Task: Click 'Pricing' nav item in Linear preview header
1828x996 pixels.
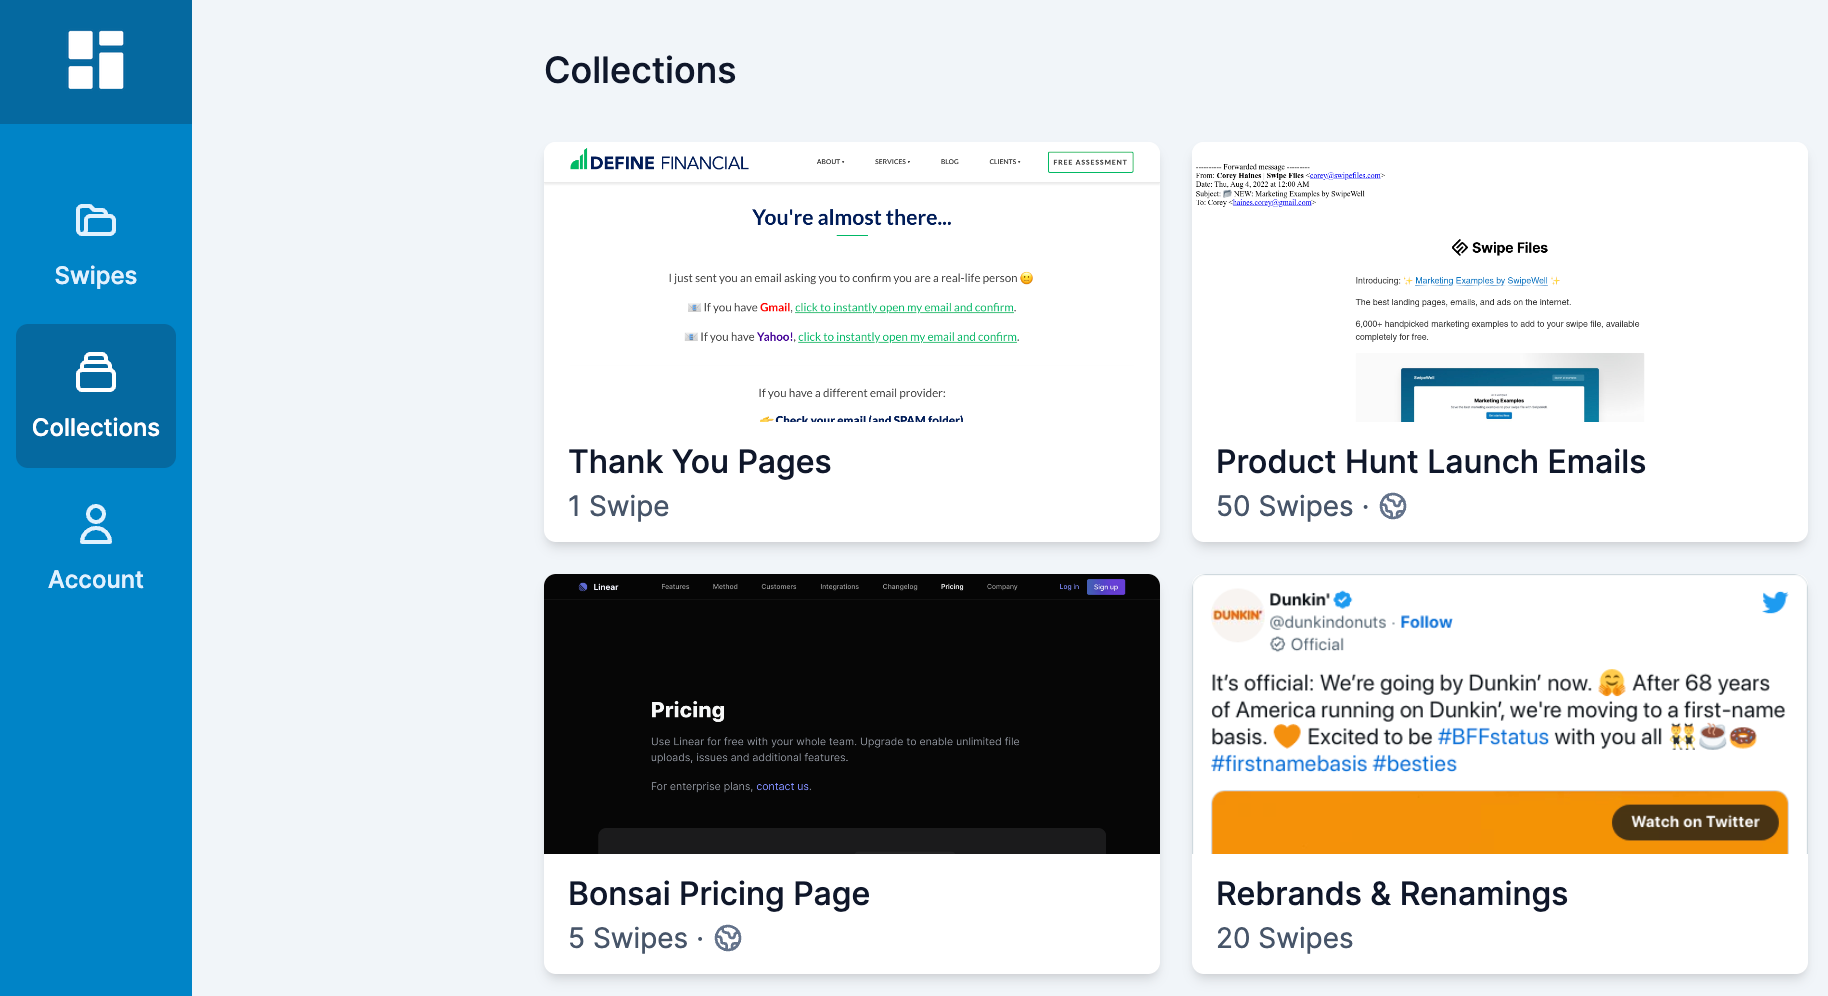Action: coord(952,587)
